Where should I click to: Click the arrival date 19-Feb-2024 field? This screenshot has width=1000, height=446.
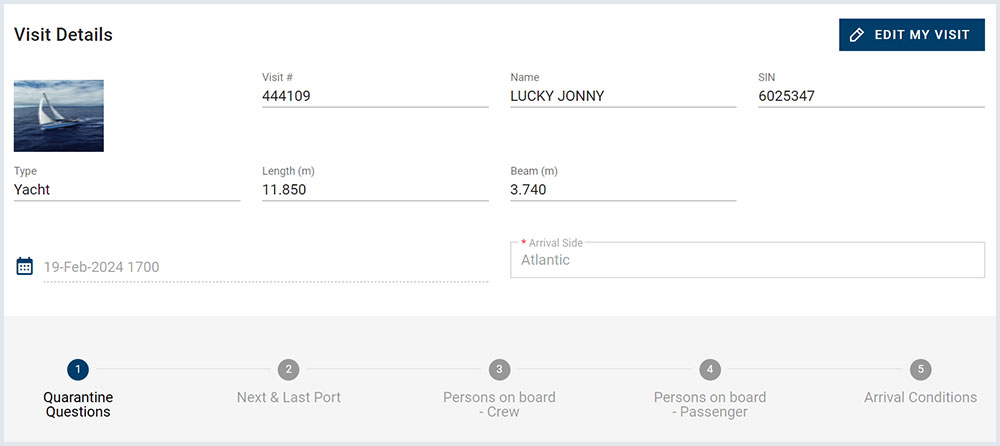point(265,267)
